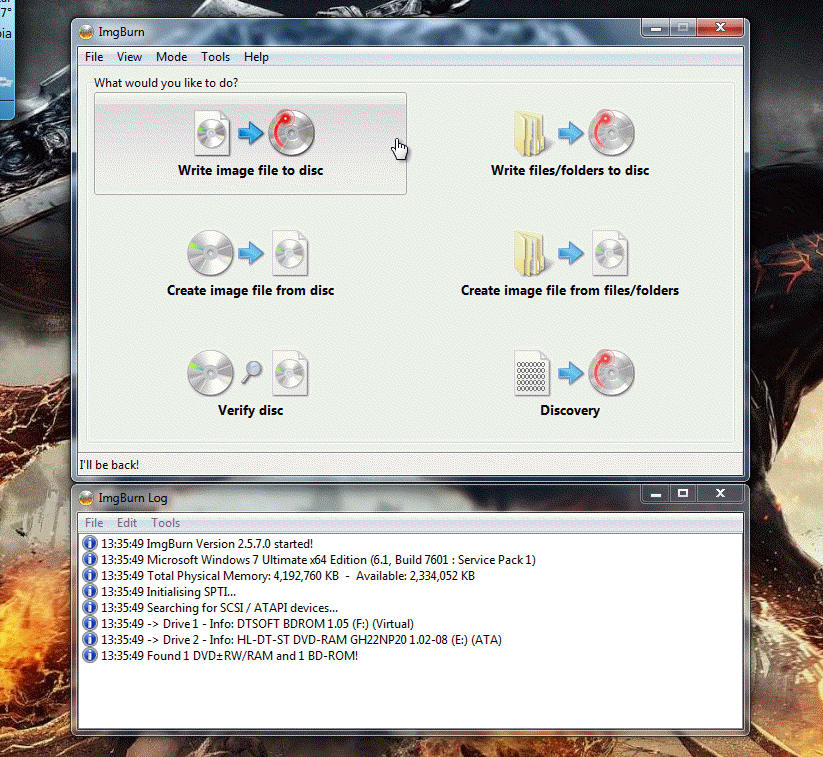Click the folder icon in Create image file from files/folders
The image size is (823, 757).
531,254
